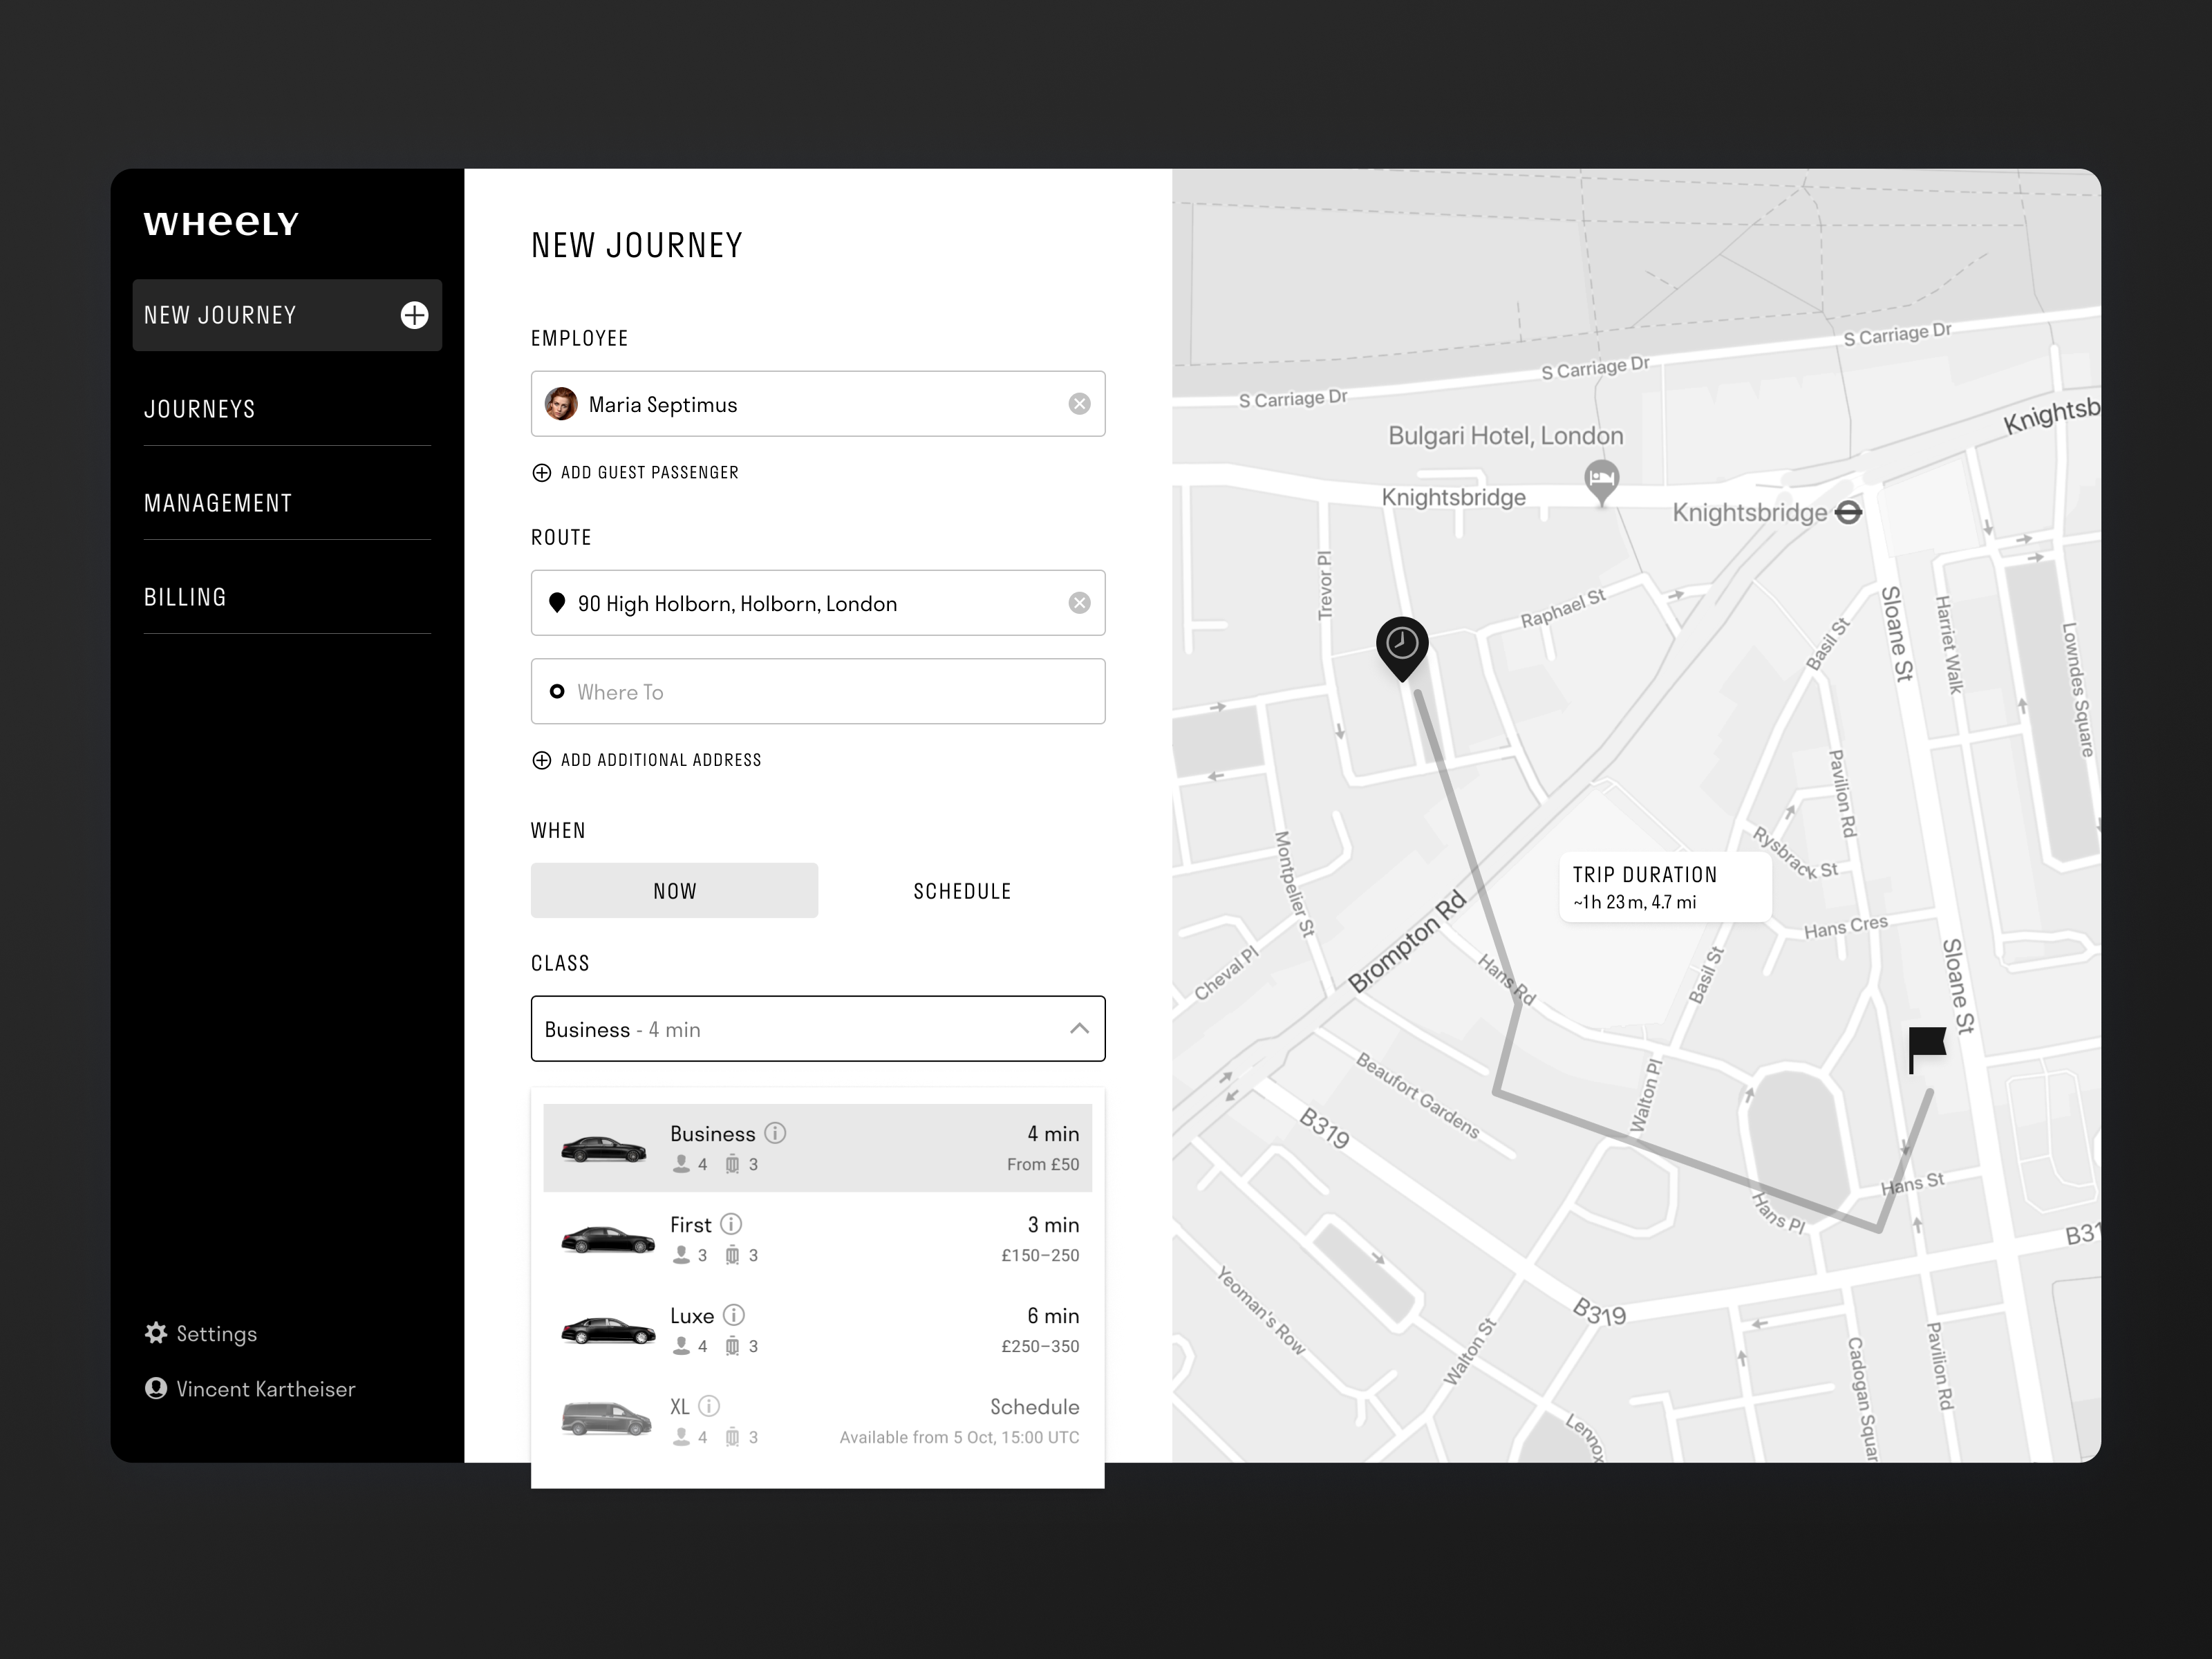Click the plus icon beside New Journey
This screenshot has width=2212, height=1659.
pyautogui.click(x=414, y=315)
